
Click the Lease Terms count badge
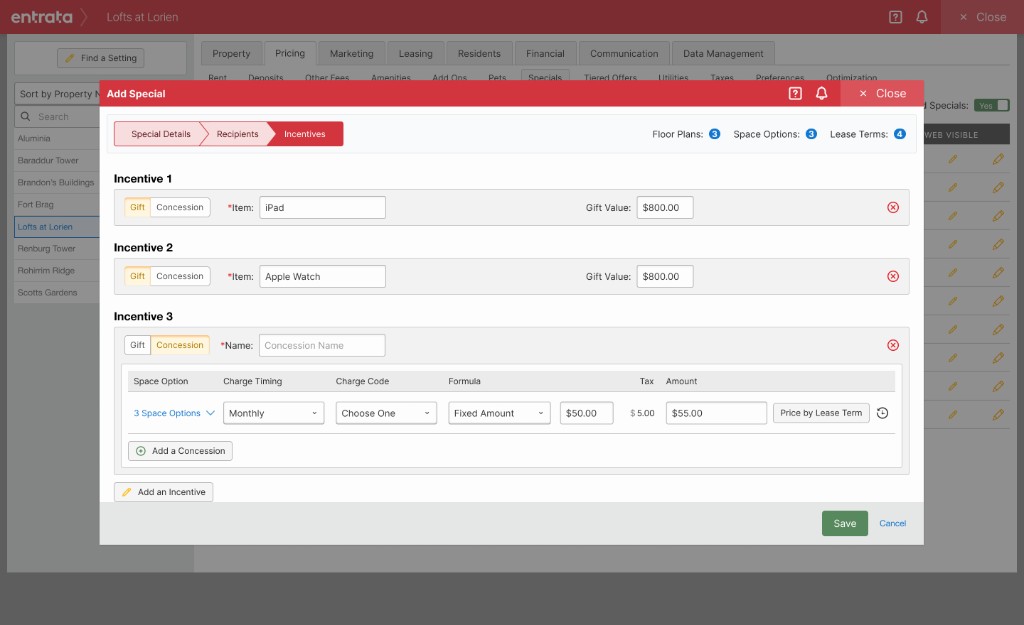(900, 134)
